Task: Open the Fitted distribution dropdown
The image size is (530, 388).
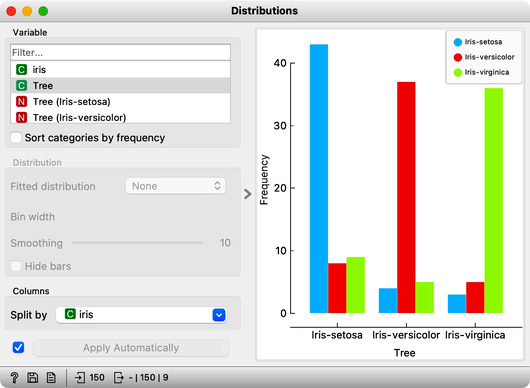Action: [175, 186]
